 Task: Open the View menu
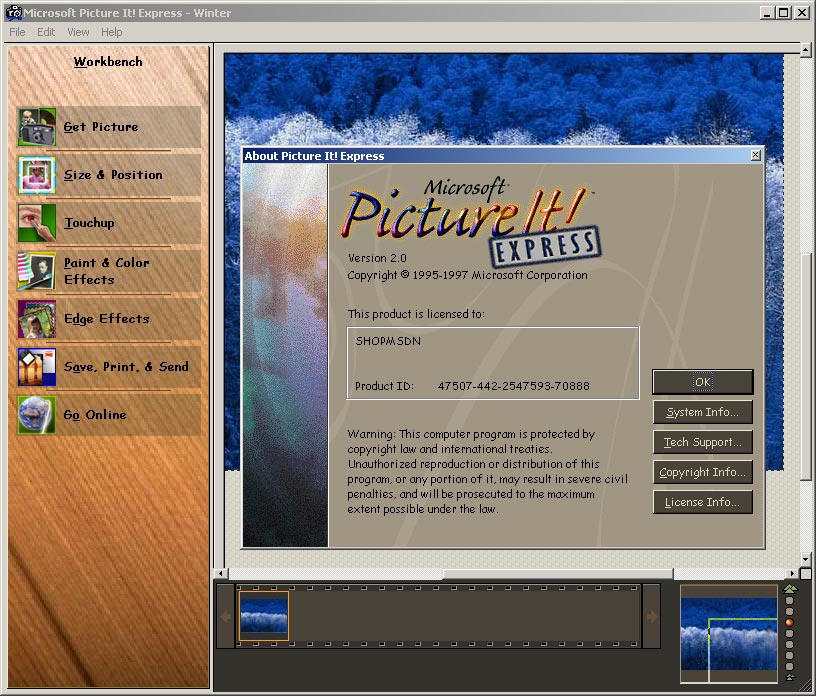[x=78, y=32]
